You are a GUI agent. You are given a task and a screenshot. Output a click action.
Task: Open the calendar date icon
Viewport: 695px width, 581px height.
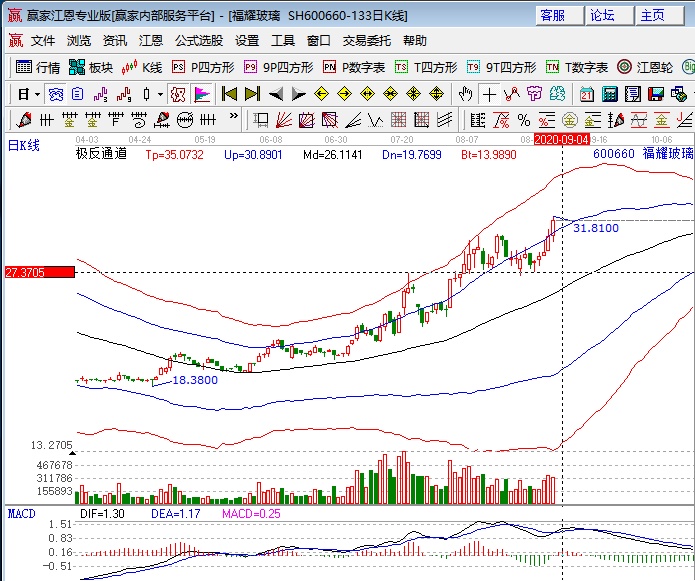point(587,94)
